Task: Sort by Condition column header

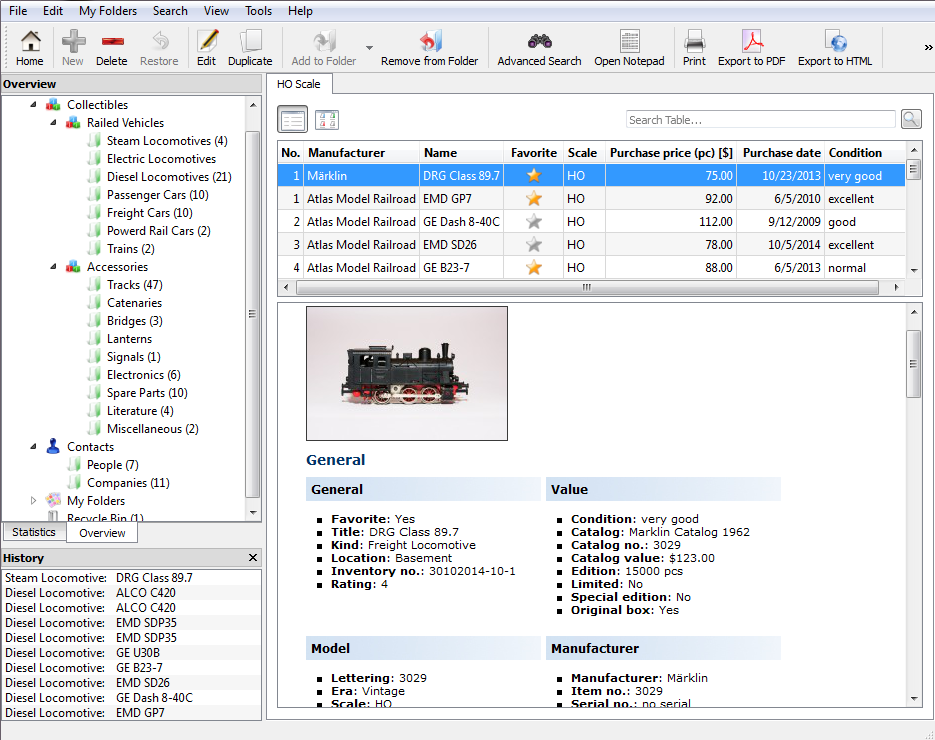Action: [x=865, y=153]
